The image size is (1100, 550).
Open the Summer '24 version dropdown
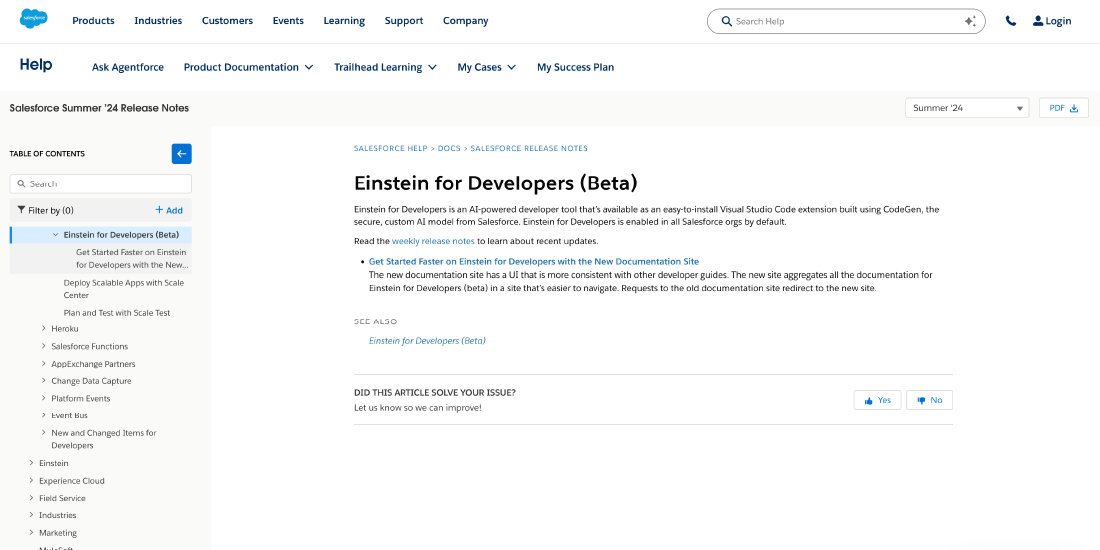(966, 108)
